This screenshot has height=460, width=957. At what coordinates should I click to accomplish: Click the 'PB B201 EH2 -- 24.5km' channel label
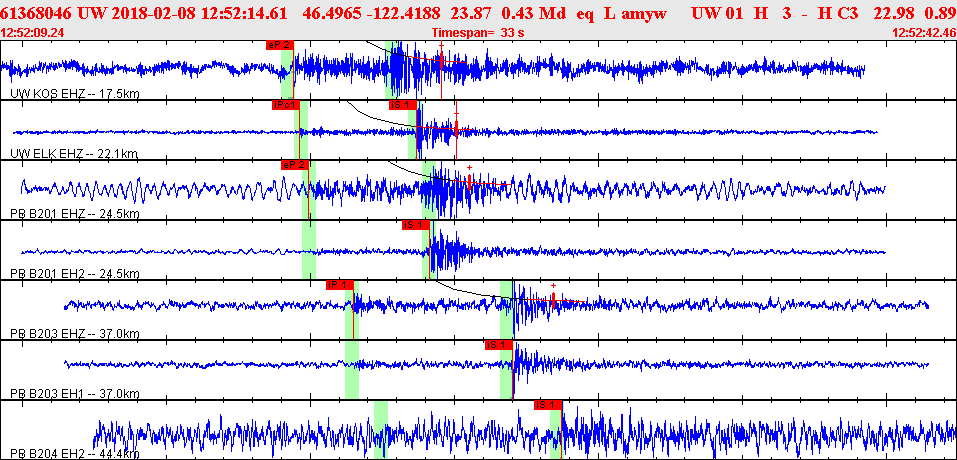(74, 273)
